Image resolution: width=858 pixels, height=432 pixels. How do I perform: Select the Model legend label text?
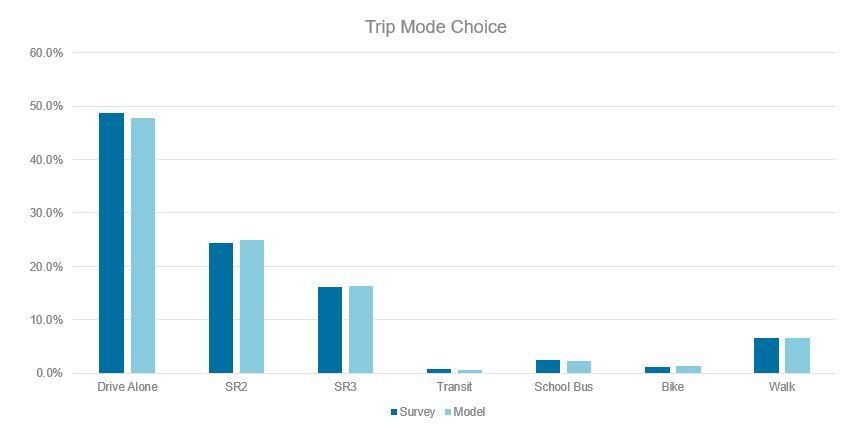click(468, 412)
